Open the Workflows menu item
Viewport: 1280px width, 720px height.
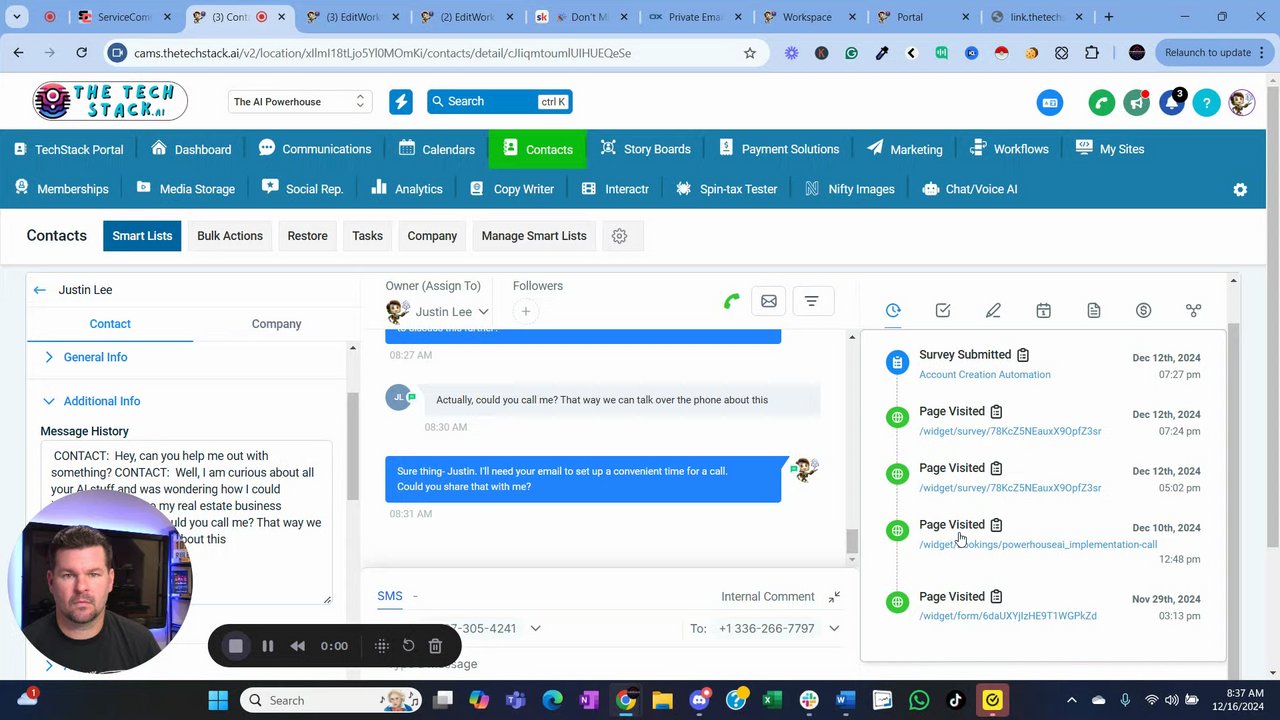pos(1010,149)
